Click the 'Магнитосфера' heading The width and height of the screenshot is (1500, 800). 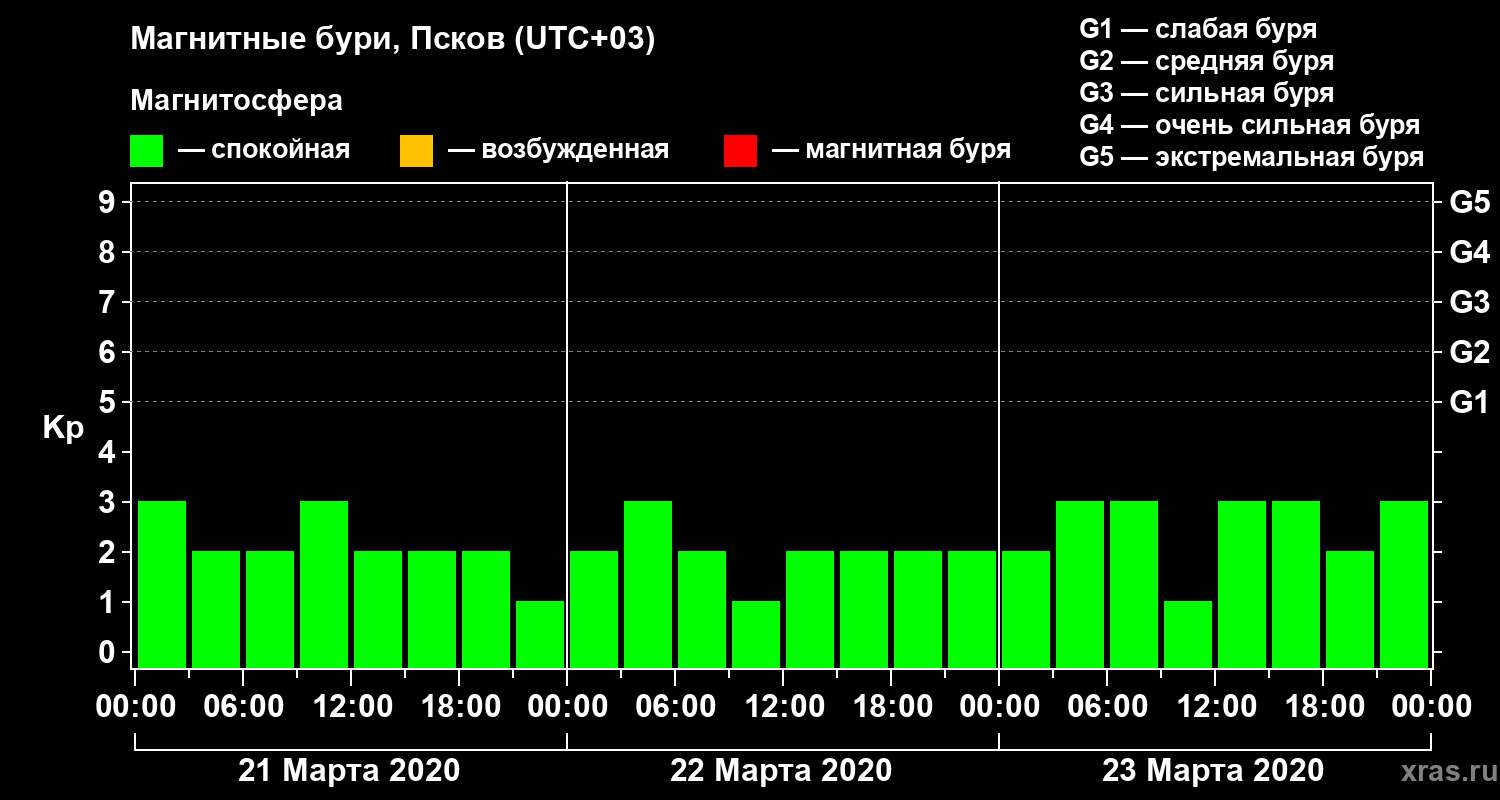tap(236, 101)
